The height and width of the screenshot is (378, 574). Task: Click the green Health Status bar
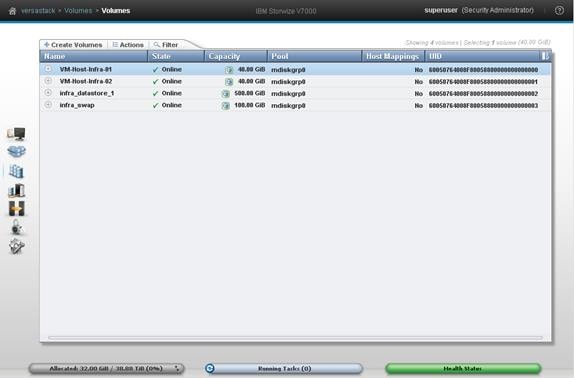pos(463,368)
